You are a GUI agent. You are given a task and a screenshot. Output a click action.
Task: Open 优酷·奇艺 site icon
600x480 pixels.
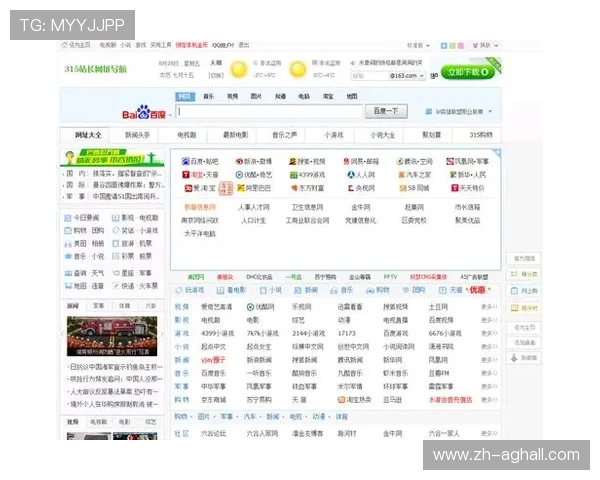click(x=239, y=175)
